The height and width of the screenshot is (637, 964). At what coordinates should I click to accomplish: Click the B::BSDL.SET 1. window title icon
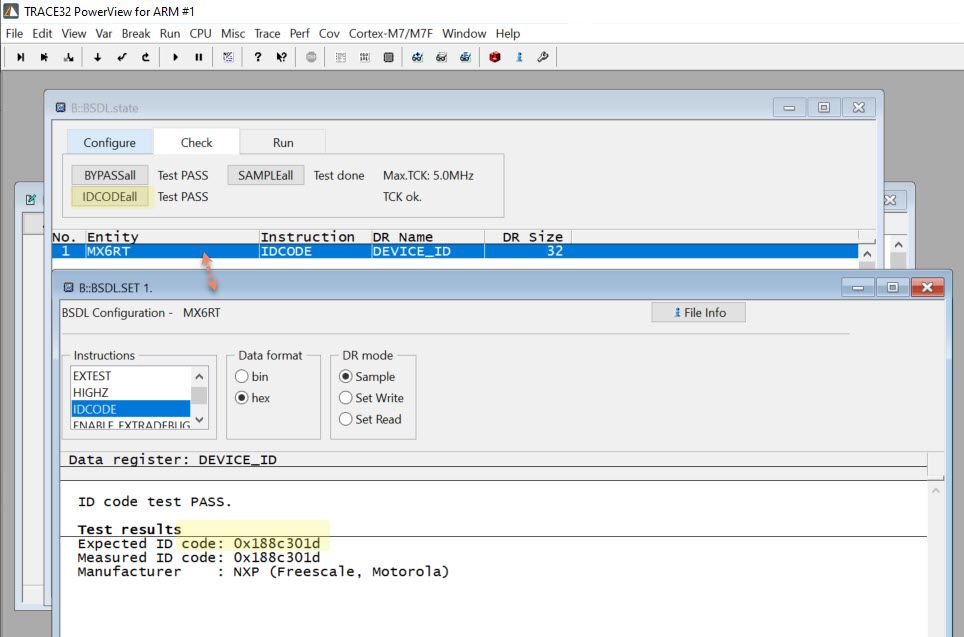tap(69, 287)
